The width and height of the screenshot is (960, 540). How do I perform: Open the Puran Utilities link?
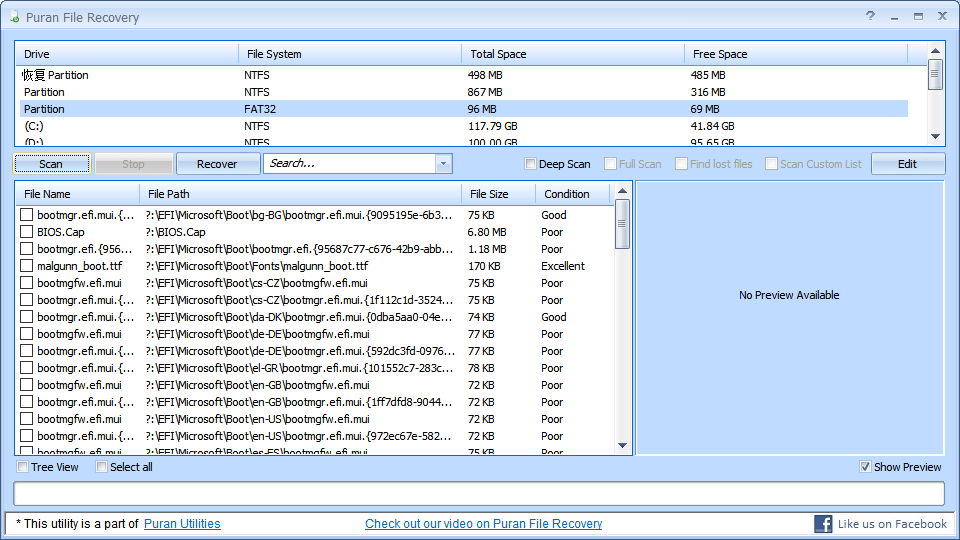point(182,523)
